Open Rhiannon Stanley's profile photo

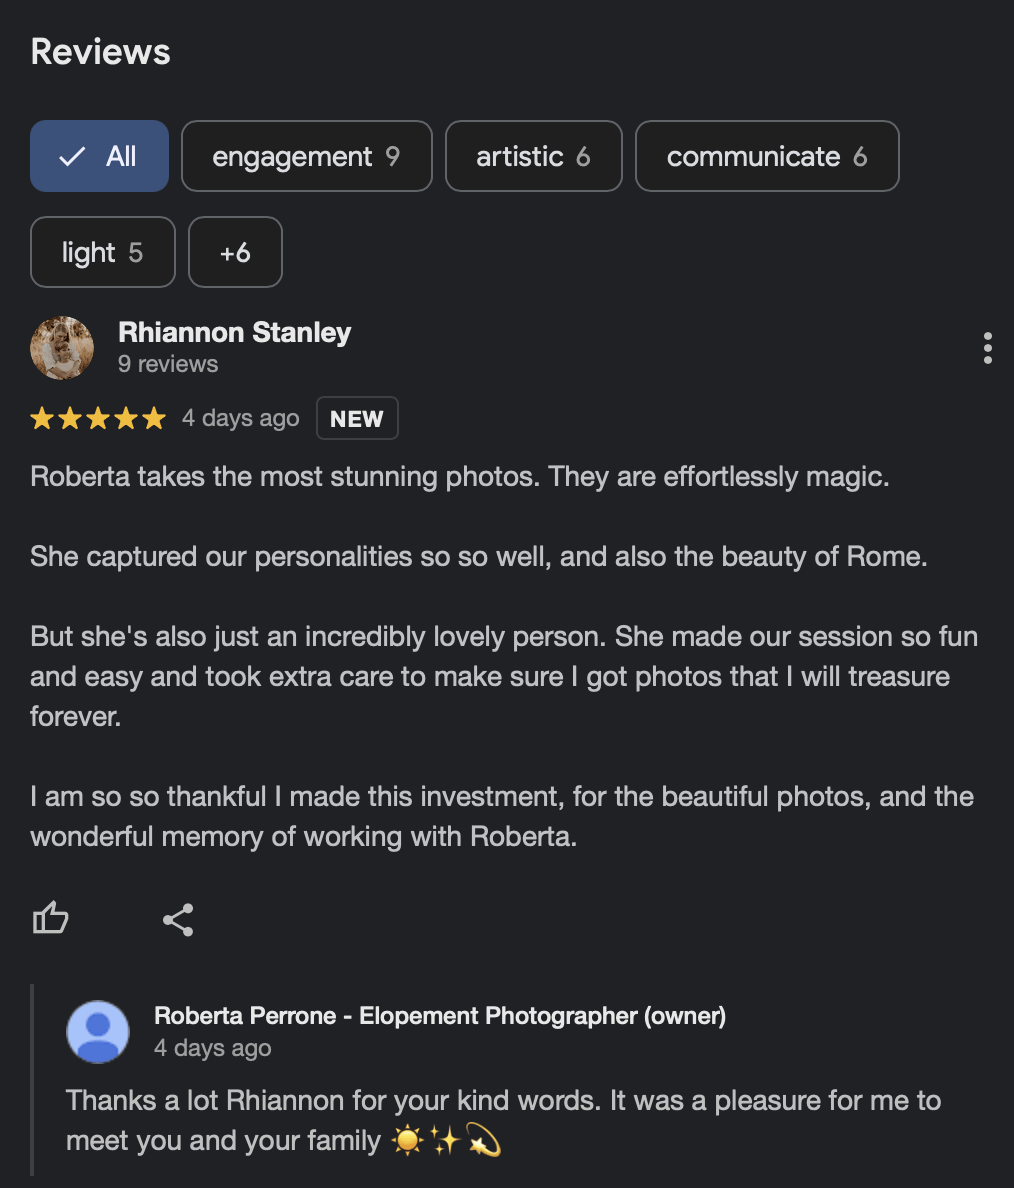[62, 348]
